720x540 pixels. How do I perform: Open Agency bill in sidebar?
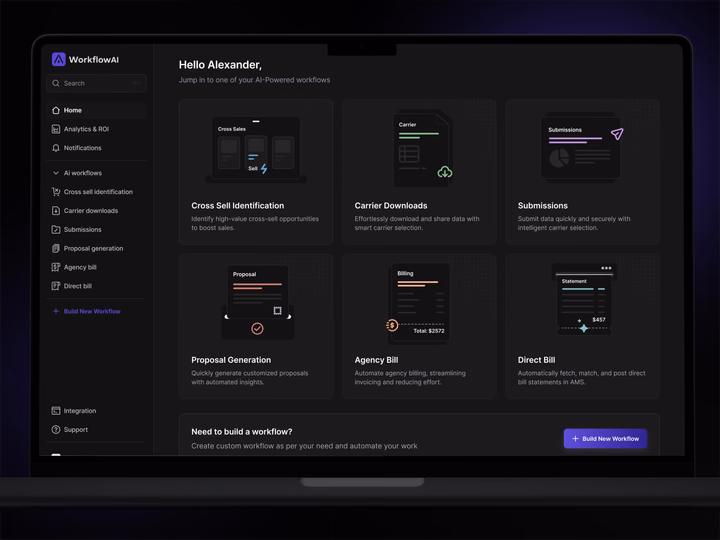[96, 267]
